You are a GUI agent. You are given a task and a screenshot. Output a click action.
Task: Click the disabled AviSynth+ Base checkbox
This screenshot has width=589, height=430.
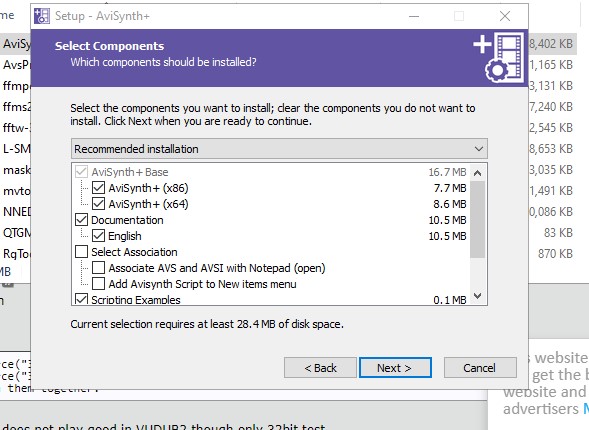82,172
